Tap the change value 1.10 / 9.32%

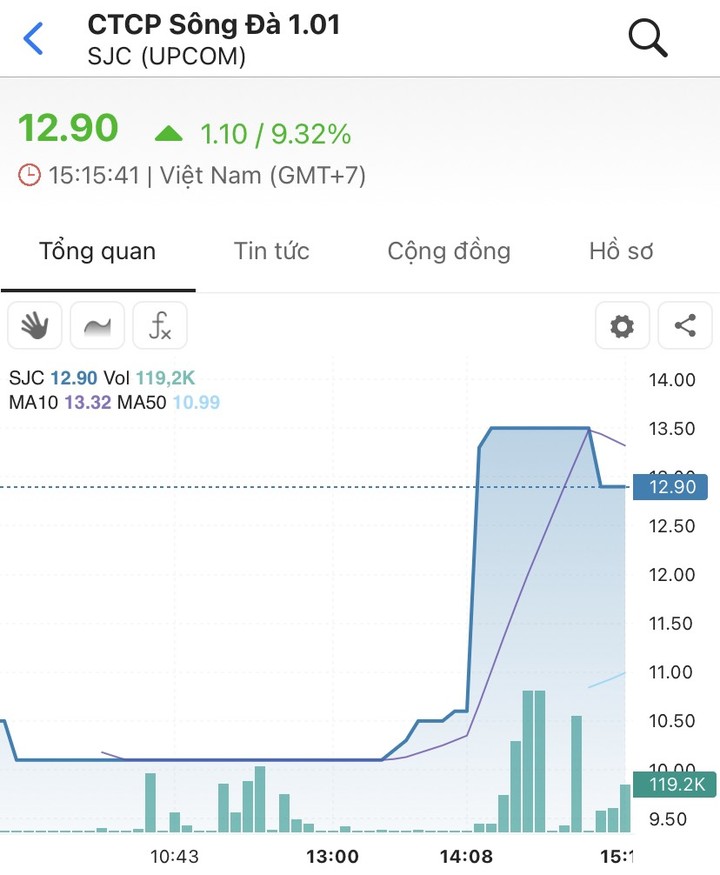pyautogui.click(x=276, y=134)
